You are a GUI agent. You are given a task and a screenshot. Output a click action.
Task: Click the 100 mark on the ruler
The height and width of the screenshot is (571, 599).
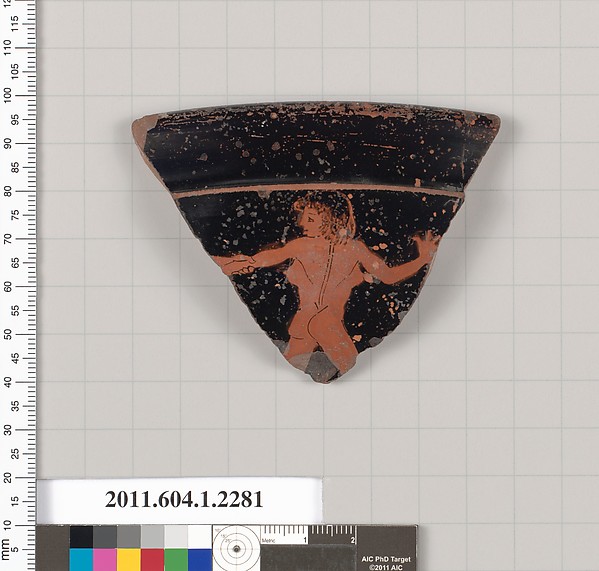click(x=8, y=95)
